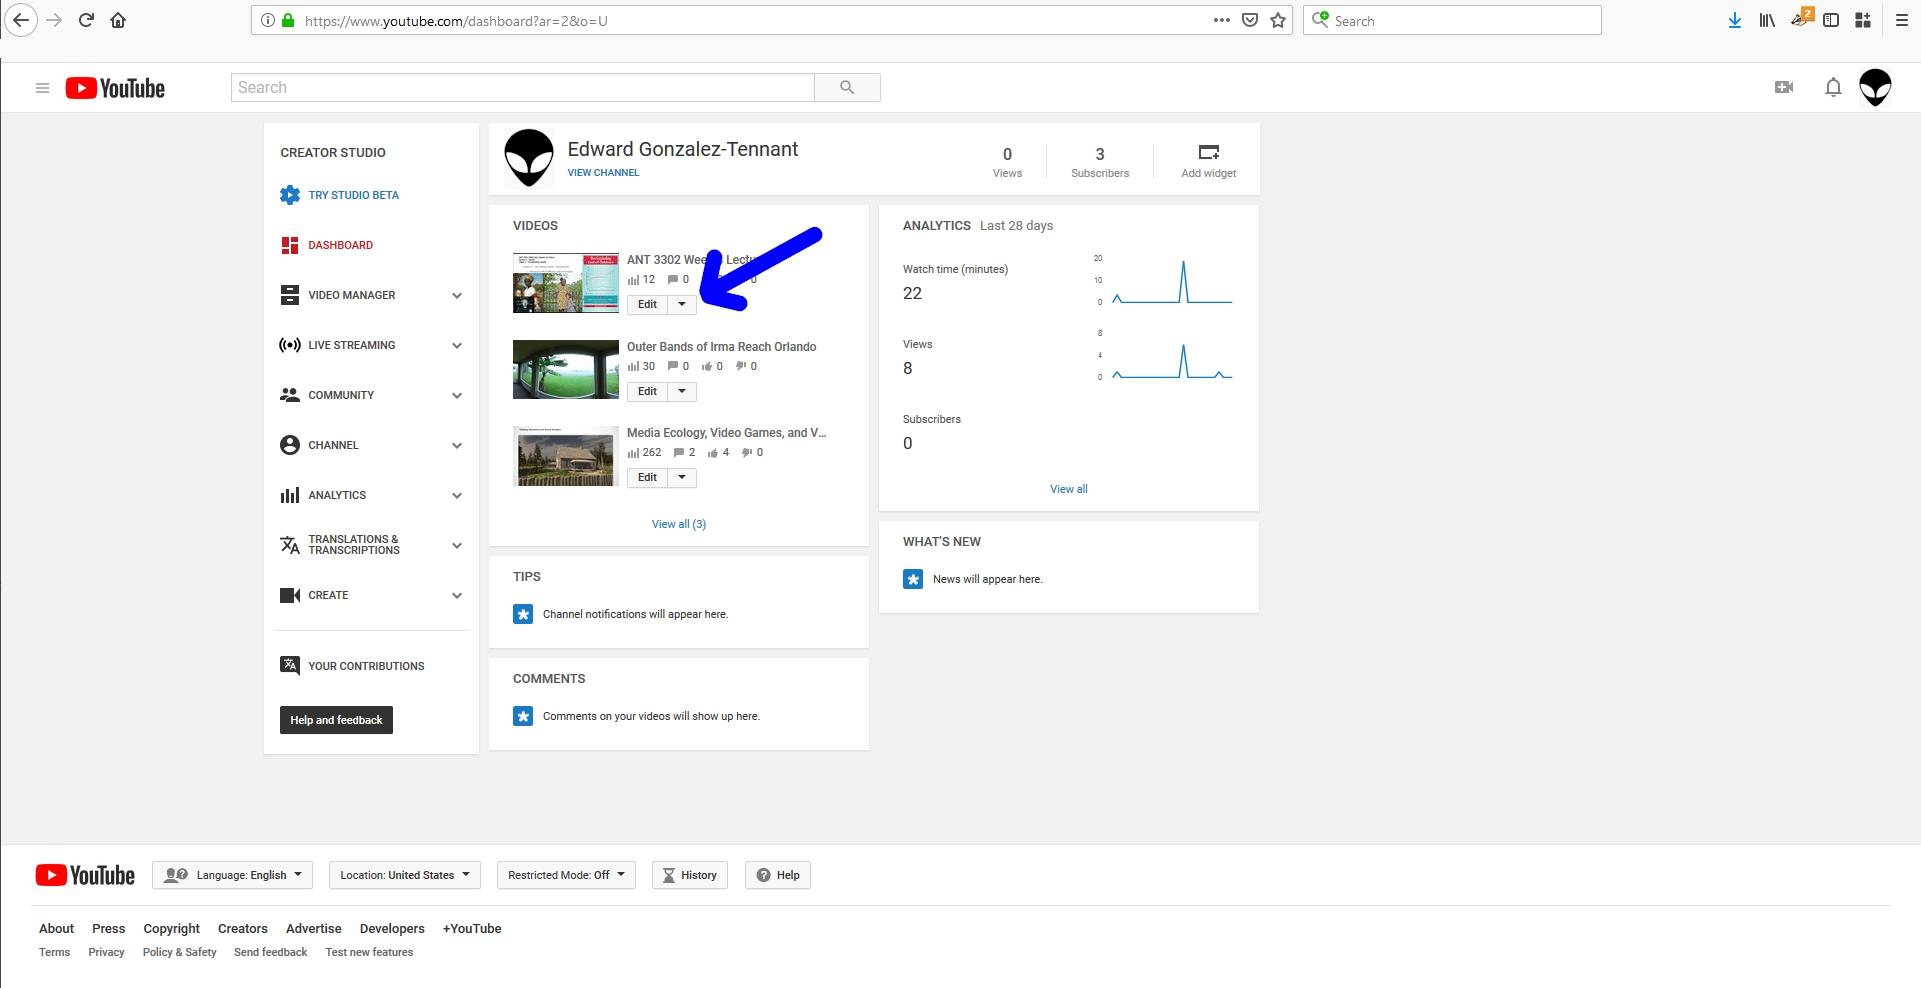Open the Media Ecology video thumbnail
Image resolution: width=1921 pixels, height=988 pixels.
point(565,456)
